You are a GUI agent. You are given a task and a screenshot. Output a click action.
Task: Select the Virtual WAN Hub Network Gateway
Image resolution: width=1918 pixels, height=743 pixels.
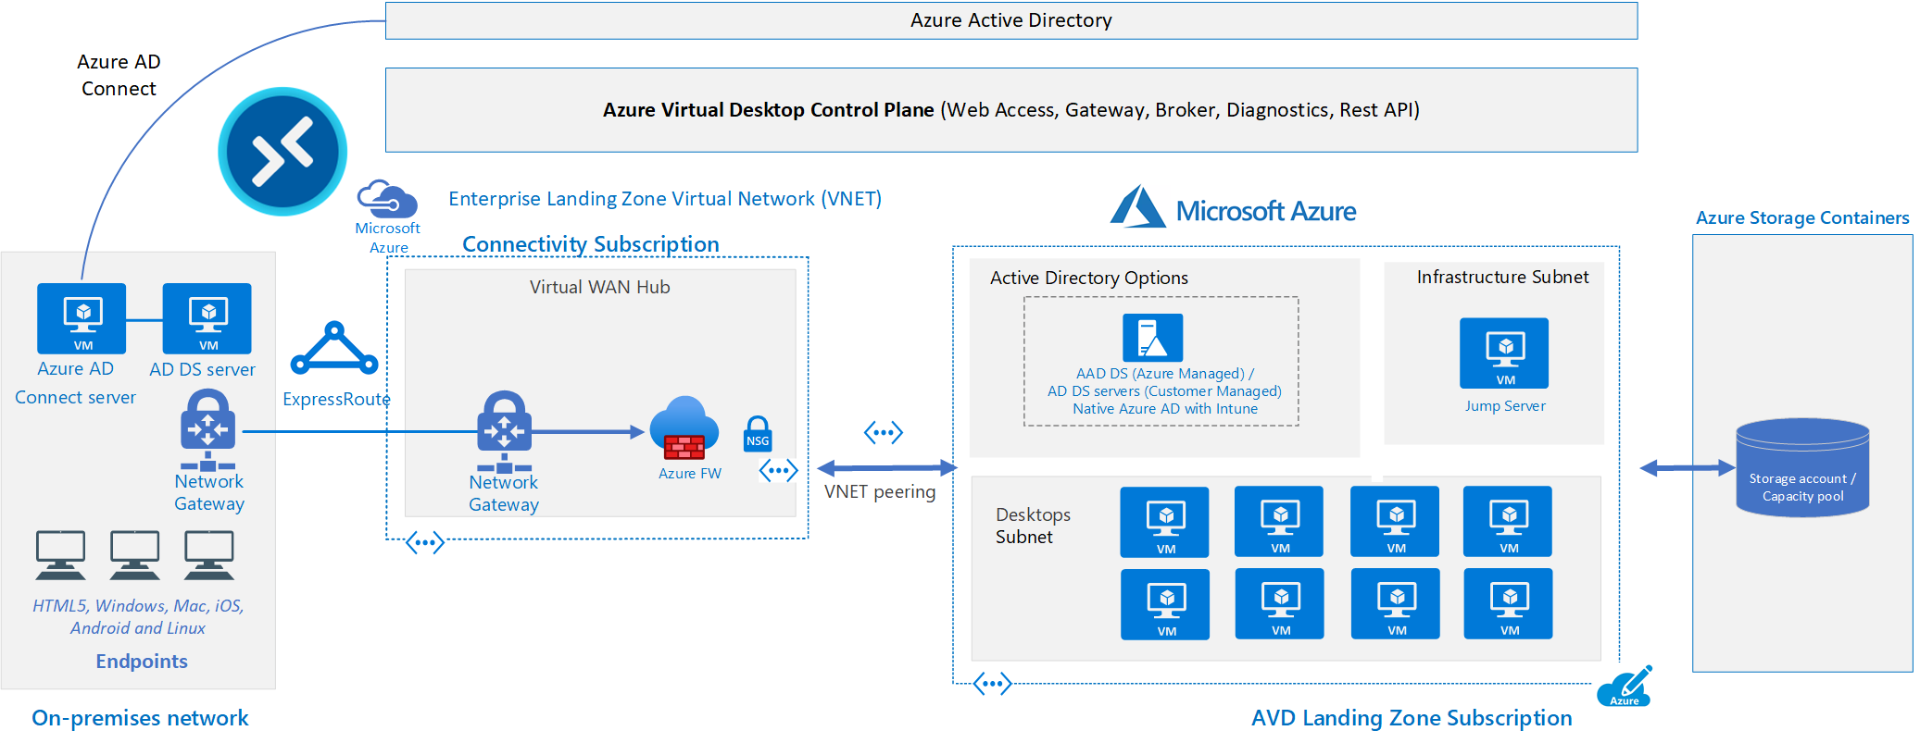(x=504, y=432)
